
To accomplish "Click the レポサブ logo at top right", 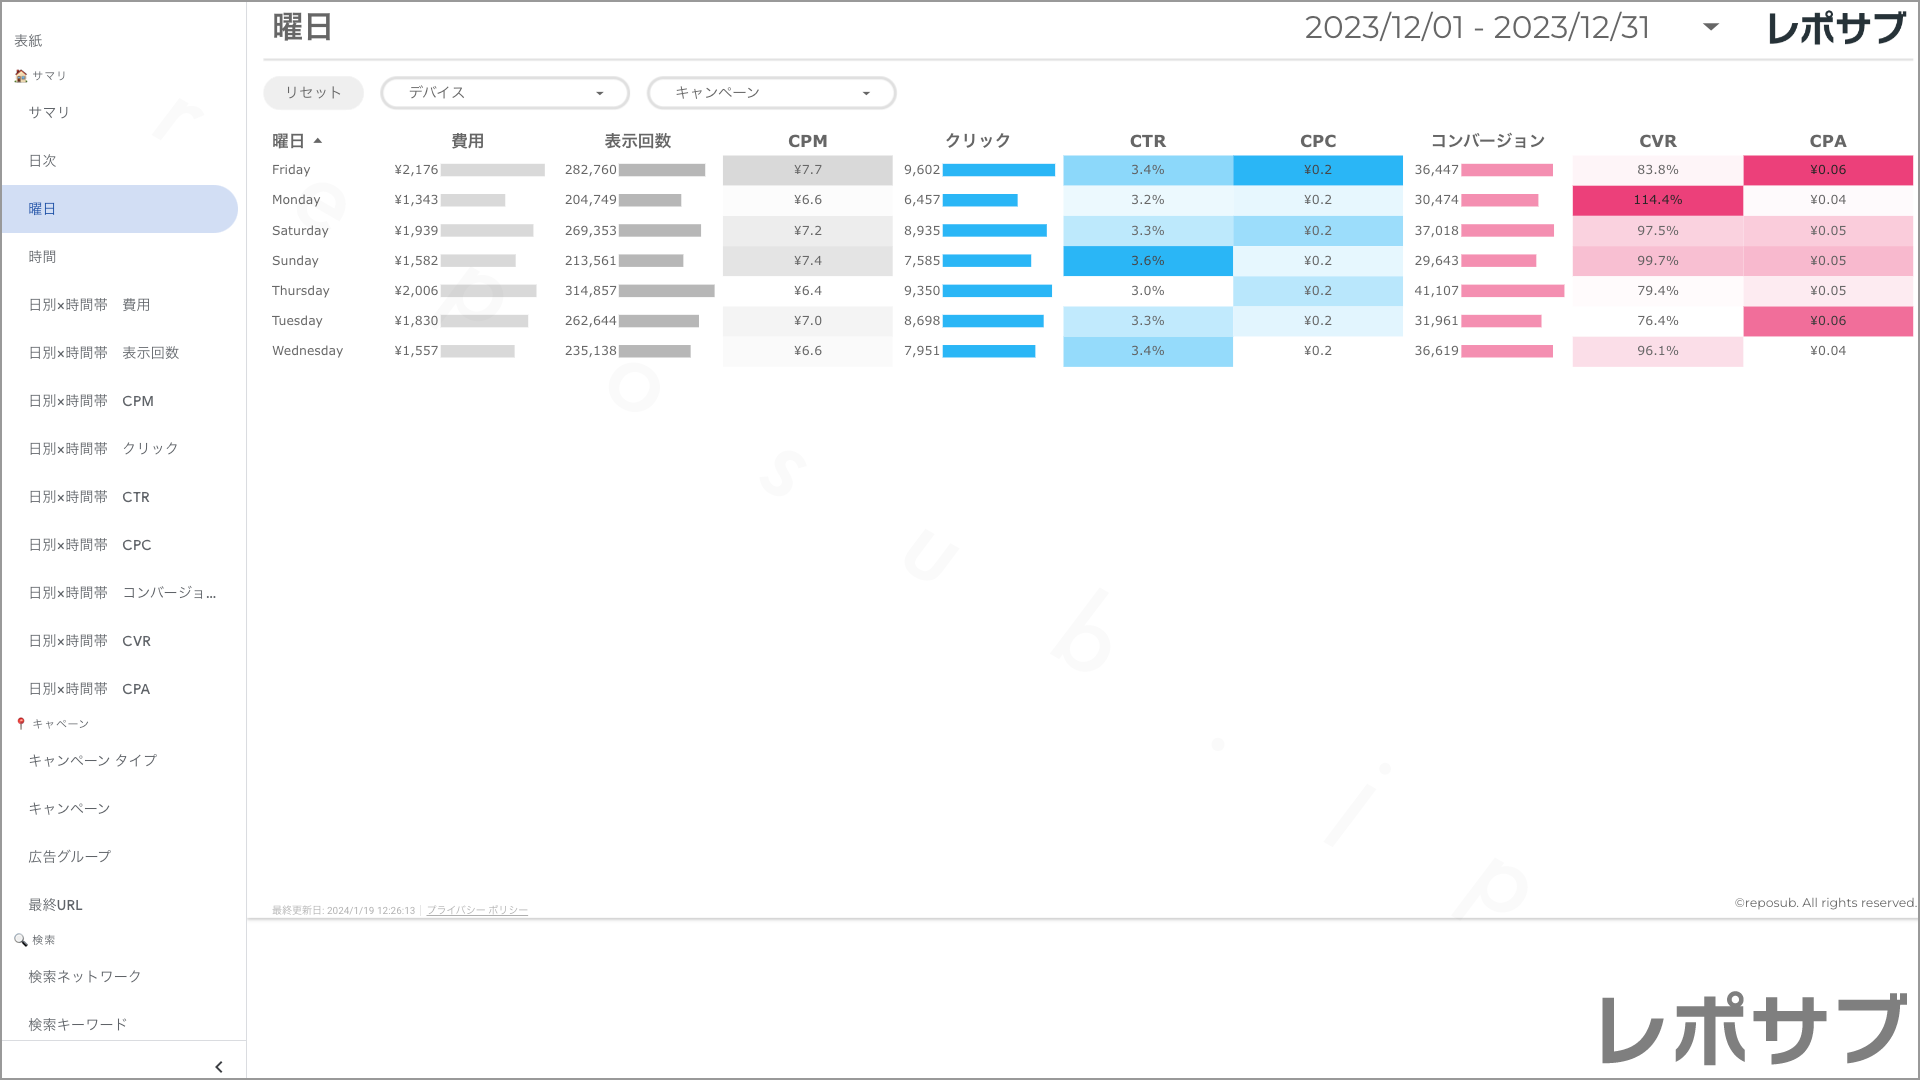I will (x=1835, y=28).
